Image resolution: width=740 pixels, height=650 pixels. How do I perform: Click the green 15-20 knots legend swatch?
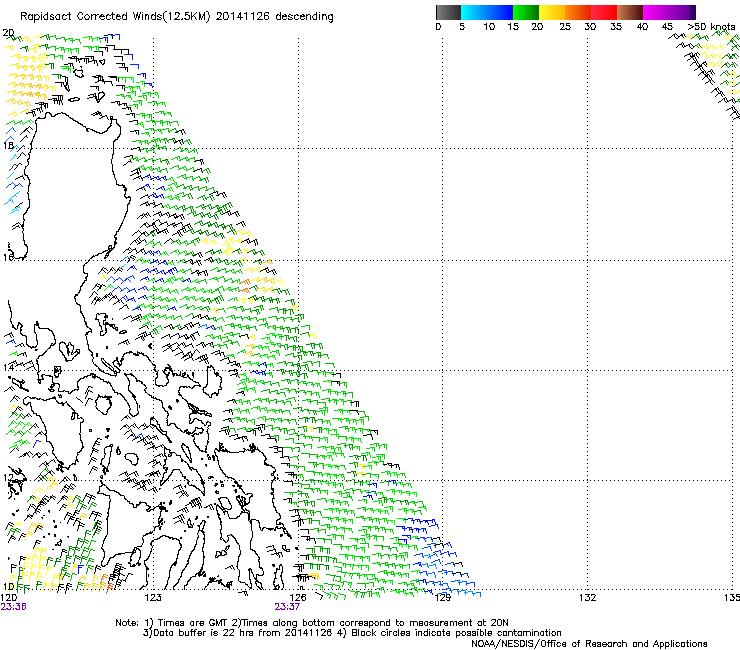[526, 12]
